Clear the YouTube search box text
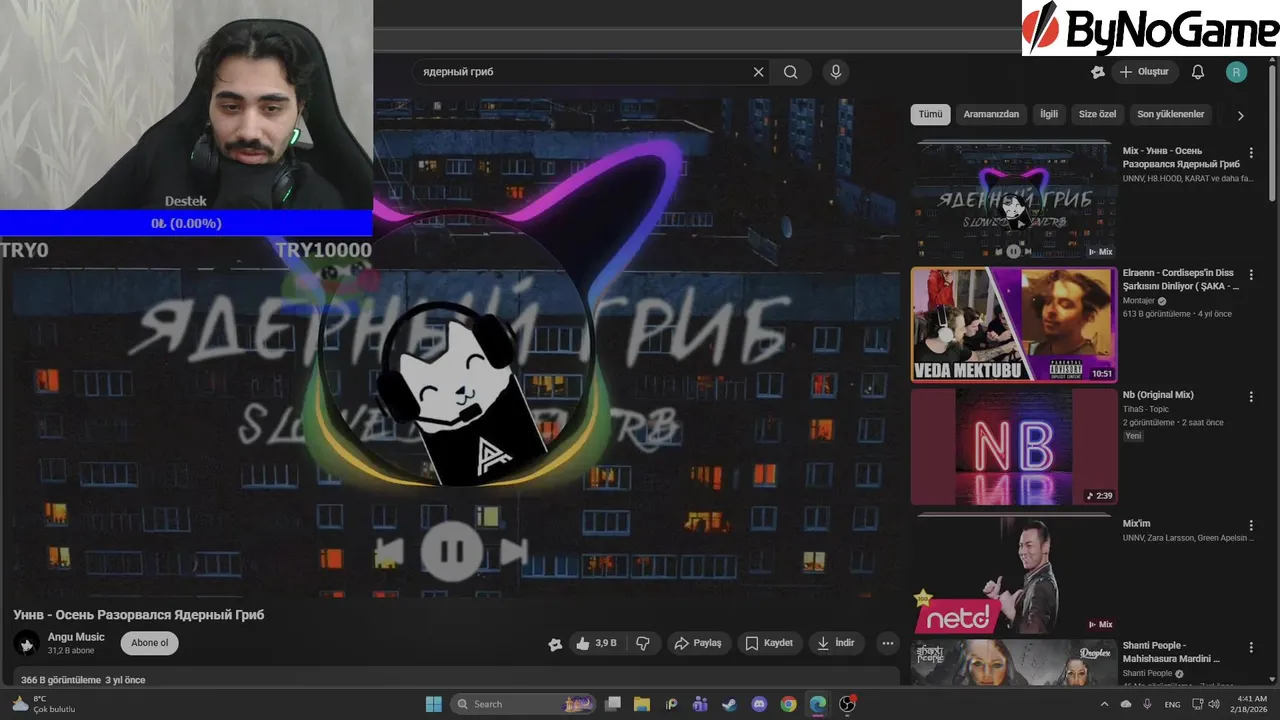This screenshot has height=720, width=1280. [x=758, y=72]
